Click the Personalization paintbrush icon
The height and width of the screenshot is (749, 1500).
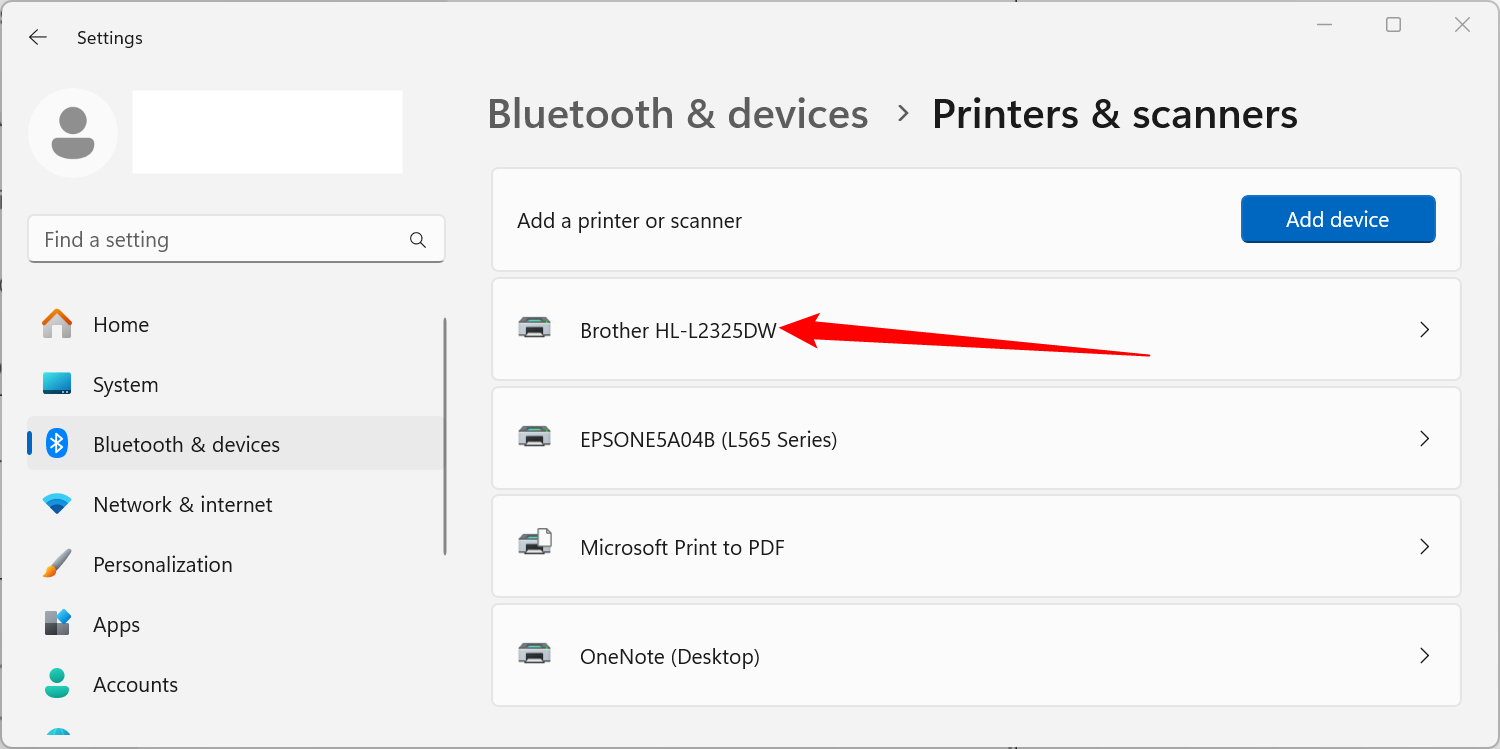(x=57, y=564)
